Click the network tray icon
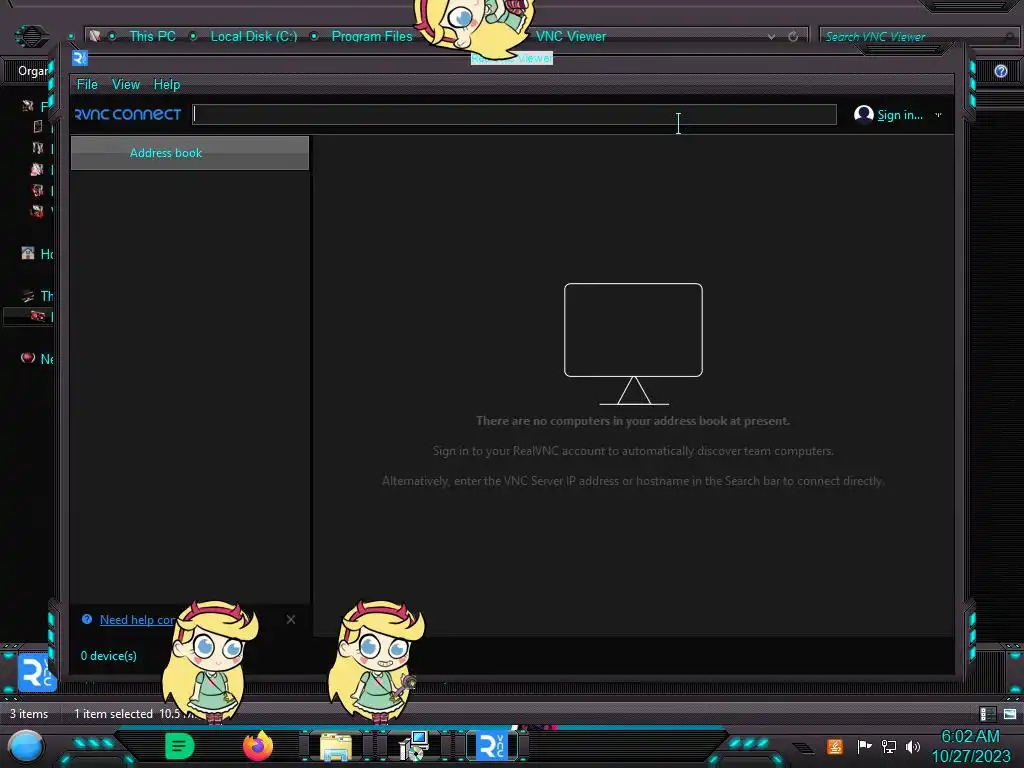Image resolution: width=1024 pixels, height=768 pixels. pos(888,746)
